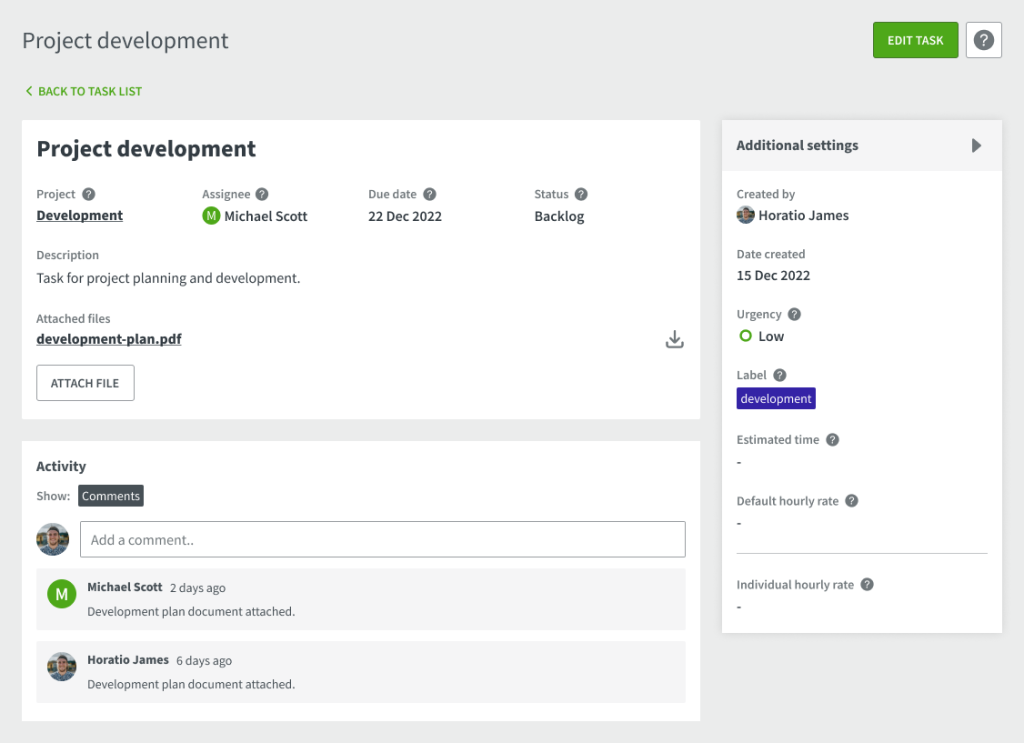
Task: Open the help button beside EDIT TASK
Action: (984, 40)
